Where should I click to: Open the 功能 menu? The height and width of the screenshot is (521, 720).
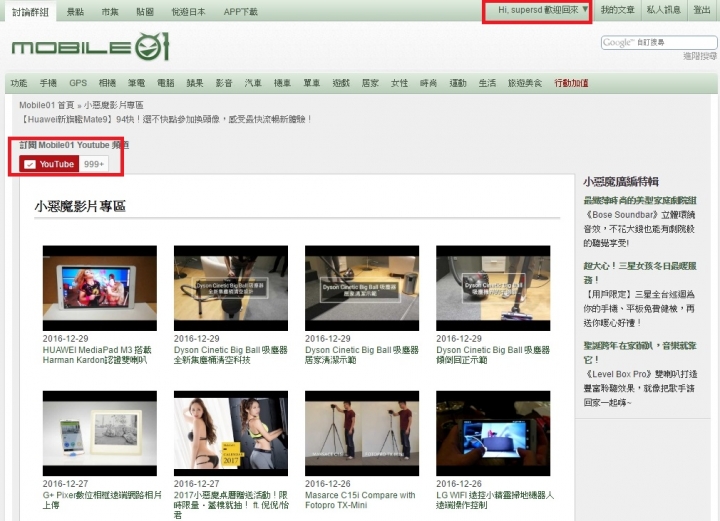19,83
